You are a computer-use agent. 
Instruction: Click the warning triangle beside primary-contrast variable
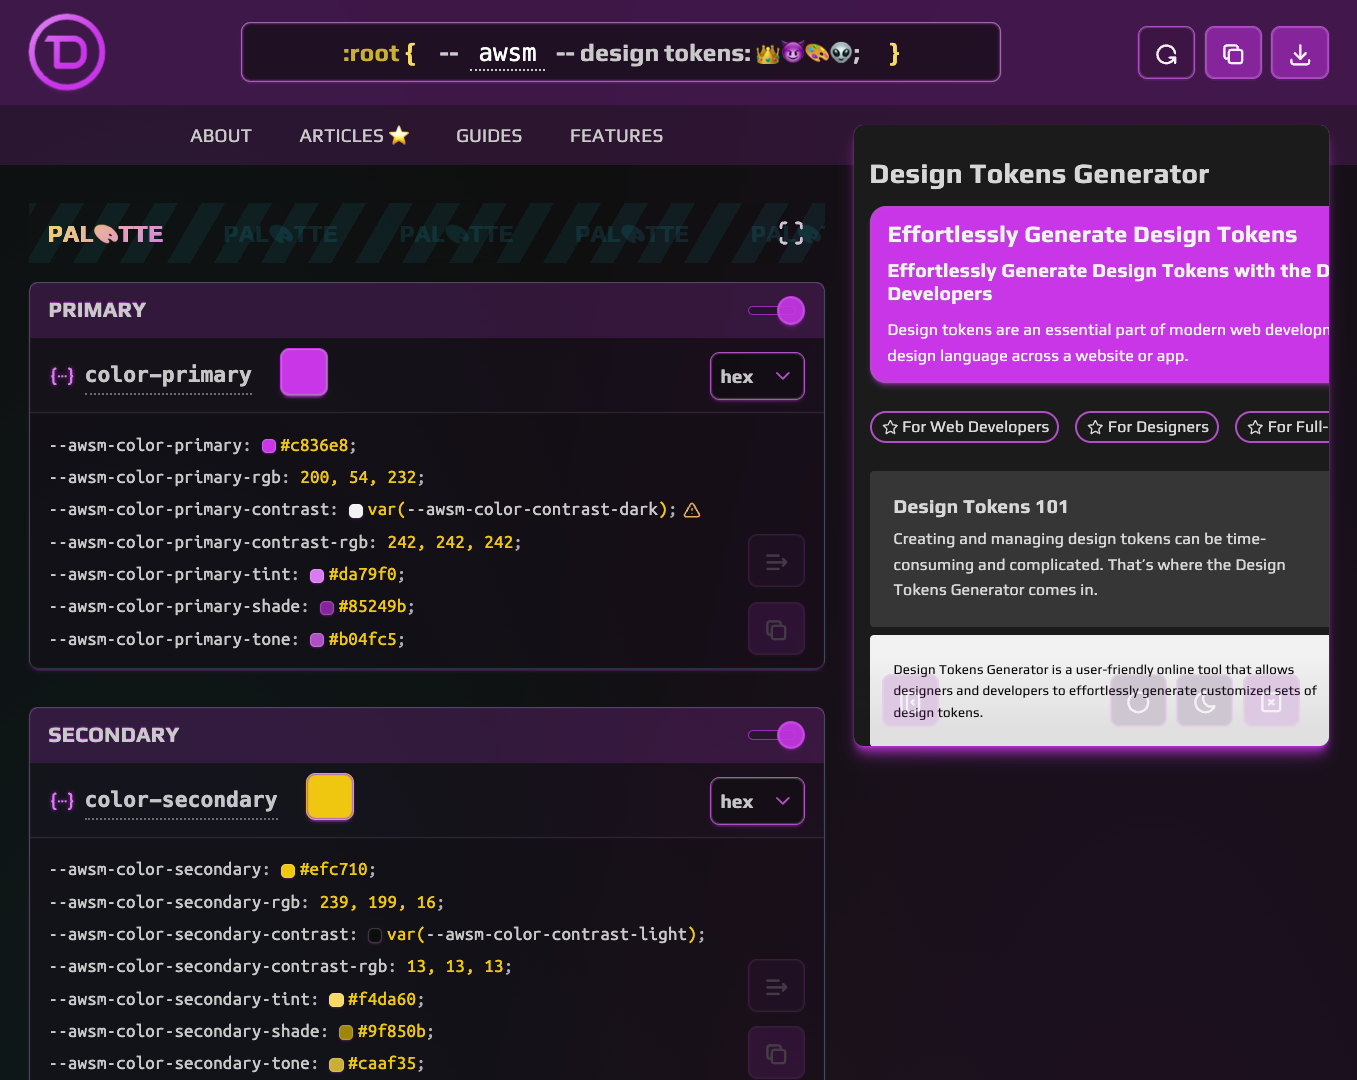(692, 510)
